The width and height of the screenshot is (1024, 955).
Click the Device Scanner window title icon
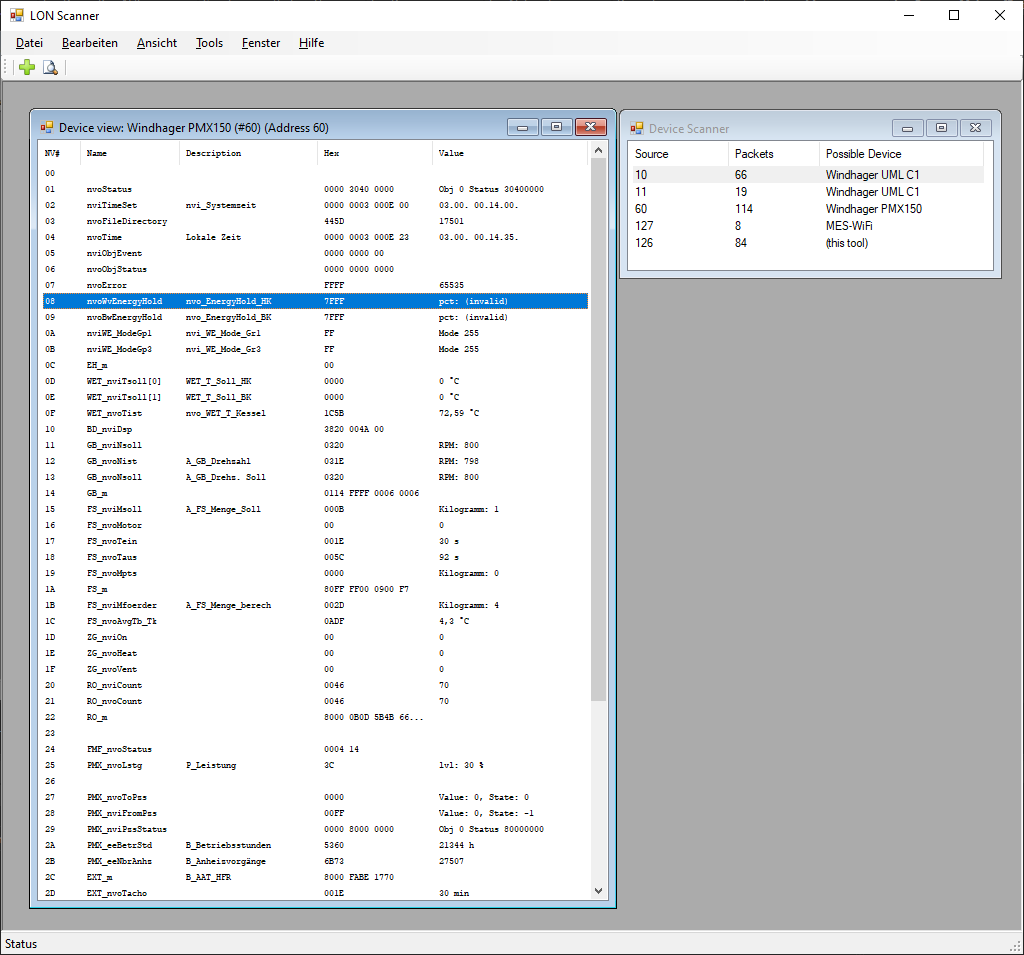(x=637, y=129)
